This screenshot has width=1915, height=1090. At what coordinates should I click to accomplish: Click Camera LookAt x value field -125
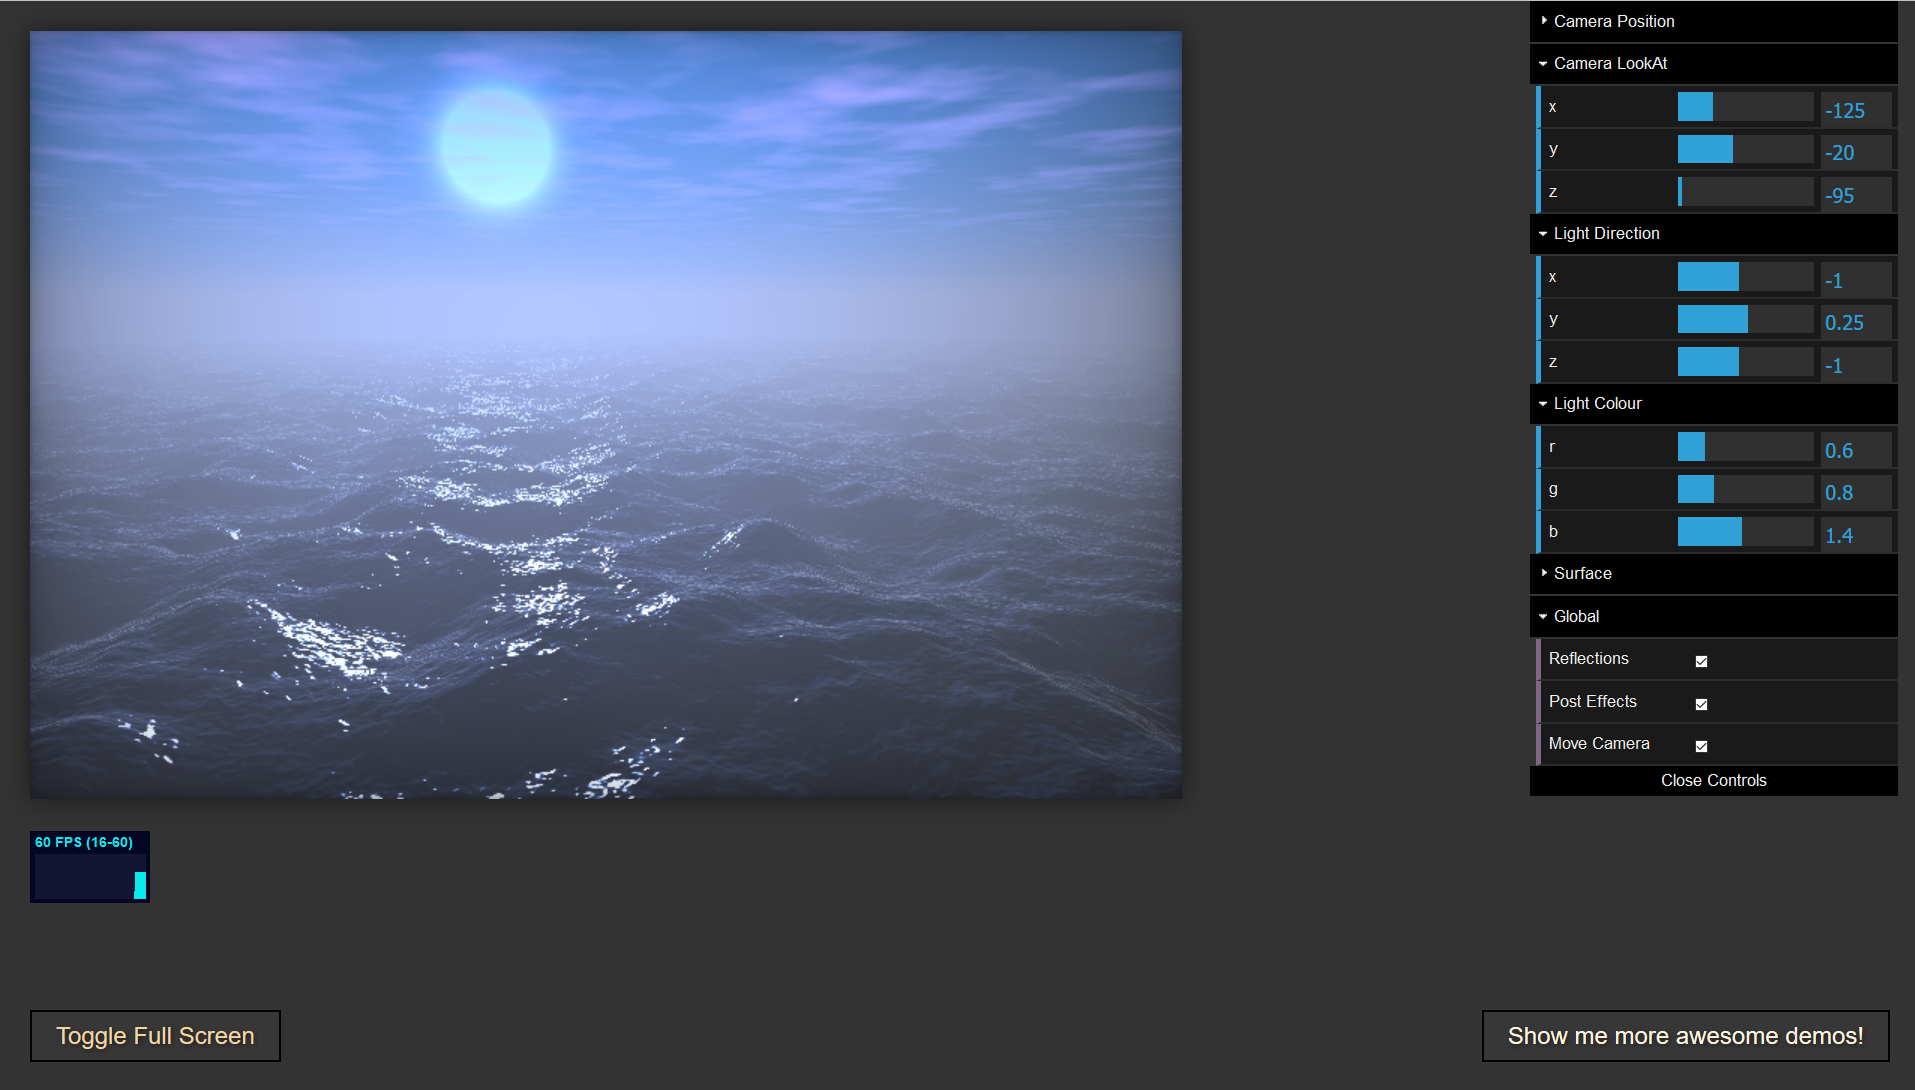(x=1856, y=110)
